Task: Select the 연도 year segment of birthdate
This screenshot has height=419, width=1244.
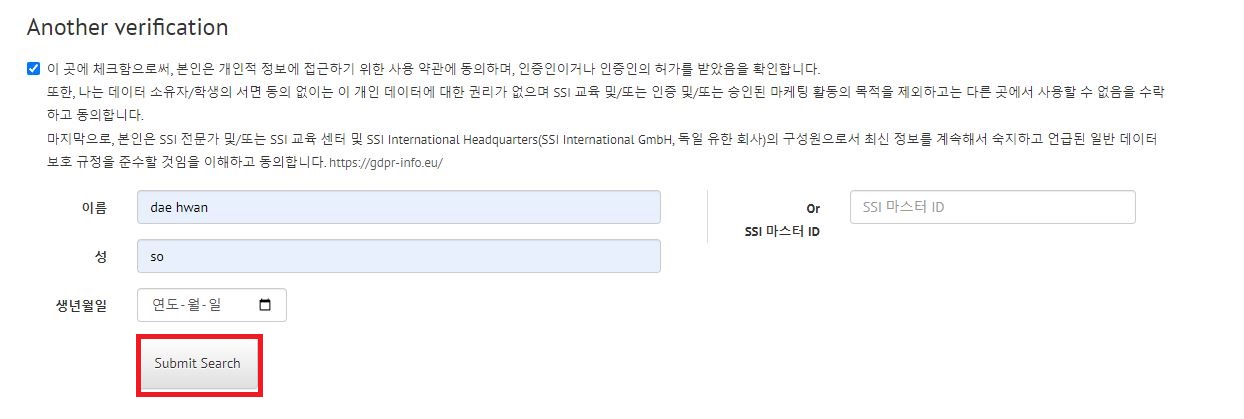Action: (x=165, y=305)
